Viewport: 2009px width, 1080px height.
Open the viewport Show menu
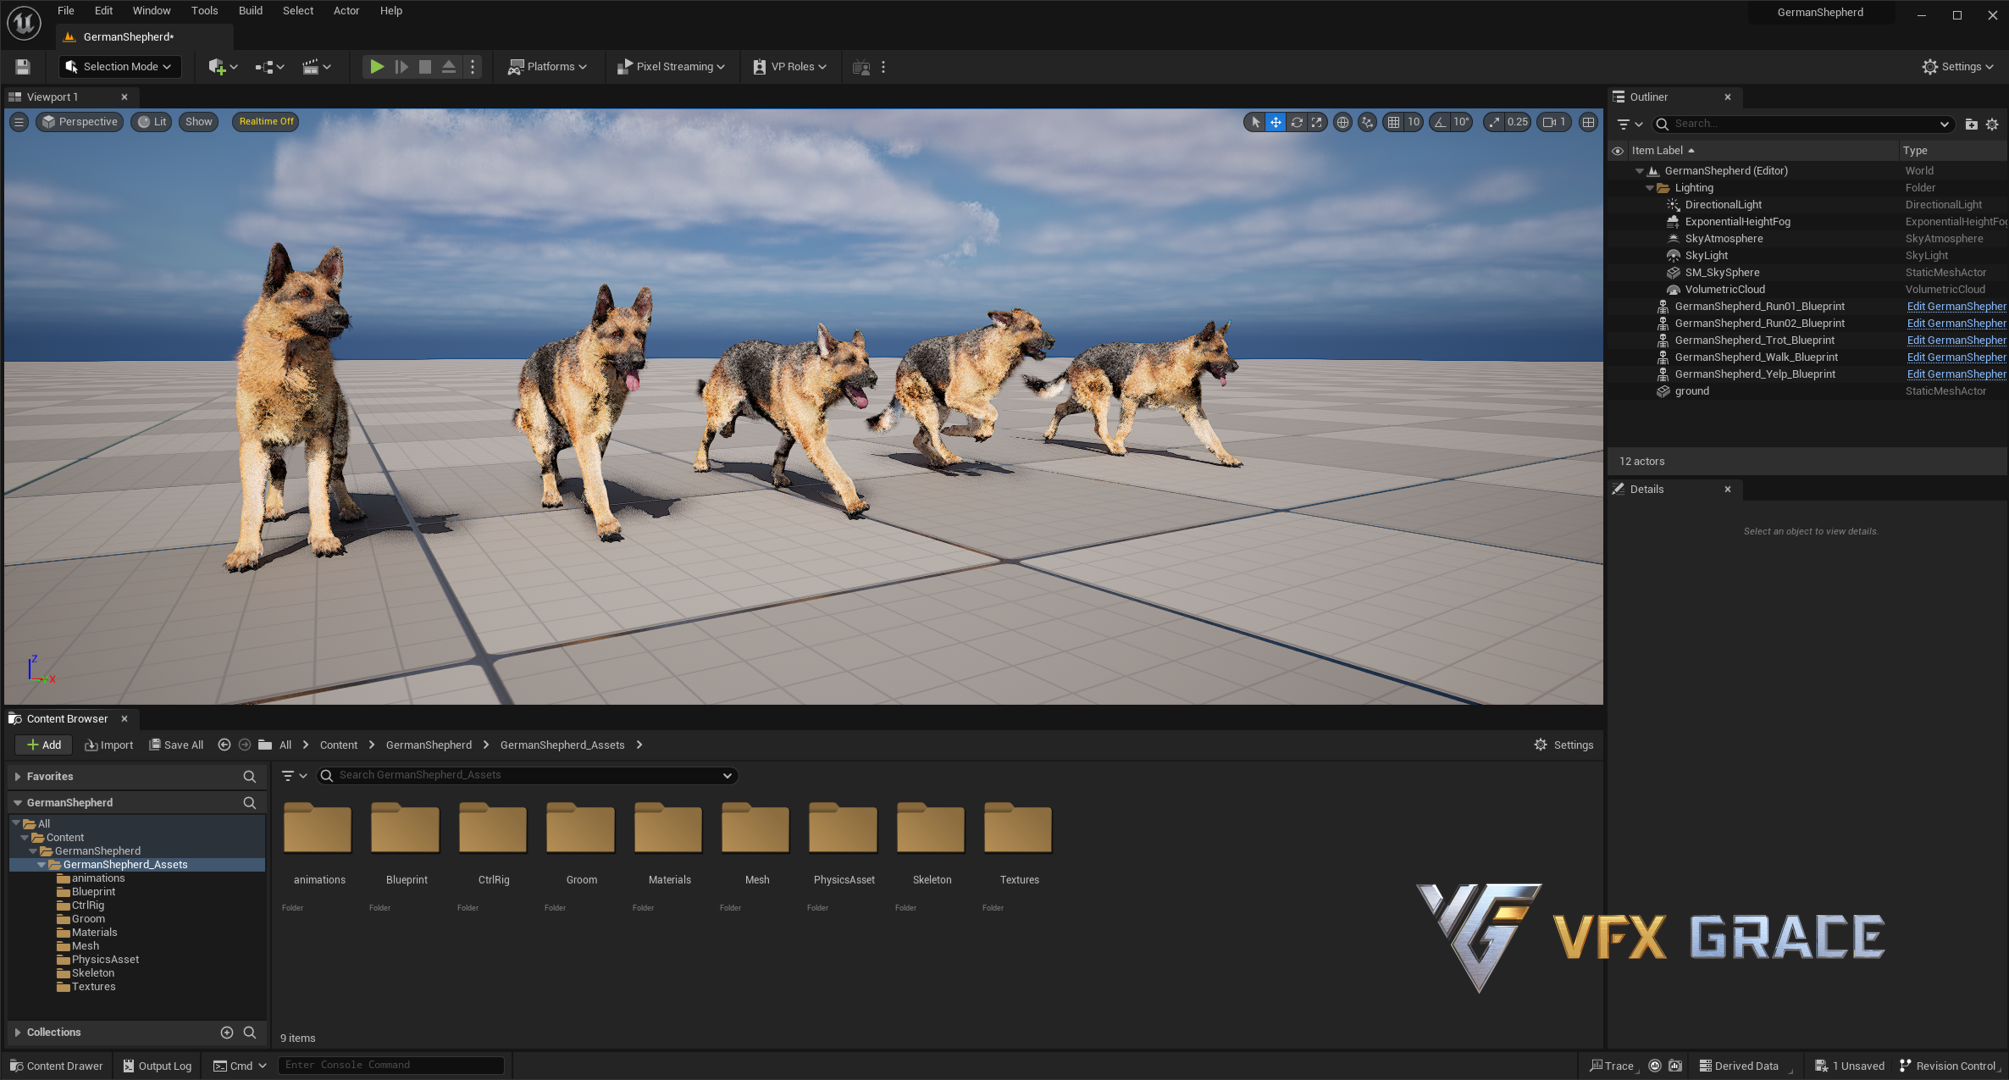(x=199, y=122)
